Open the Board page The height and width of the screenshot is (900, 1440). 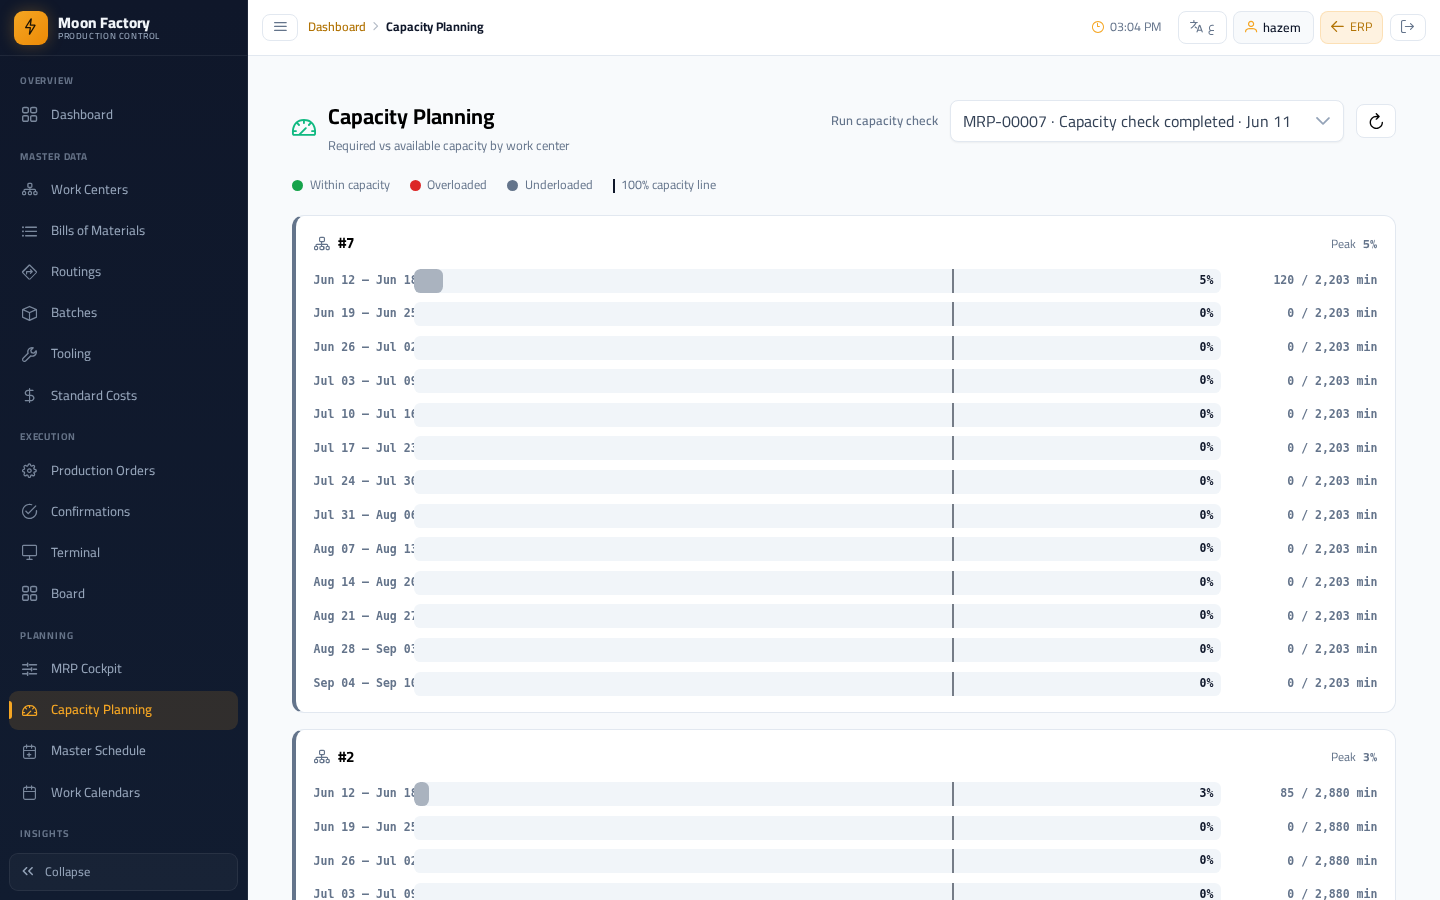tap(124, 594)
